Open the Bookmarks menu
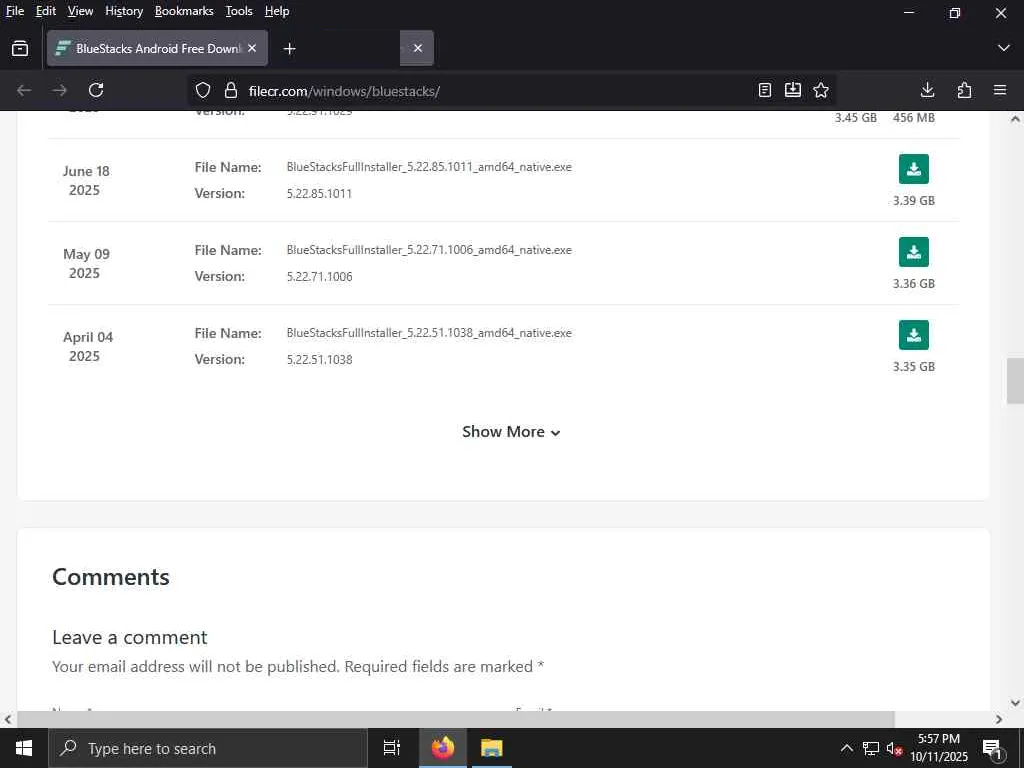The width and height of the screenshot is (1024, 768). (184, 11)
